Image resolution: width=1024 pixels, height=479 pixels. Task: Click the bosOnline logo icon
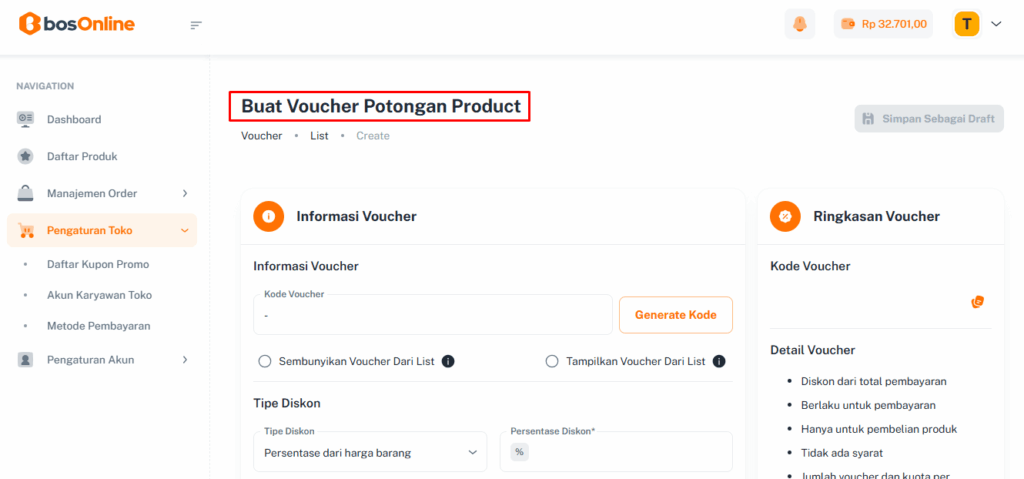[x=30, y=24]
